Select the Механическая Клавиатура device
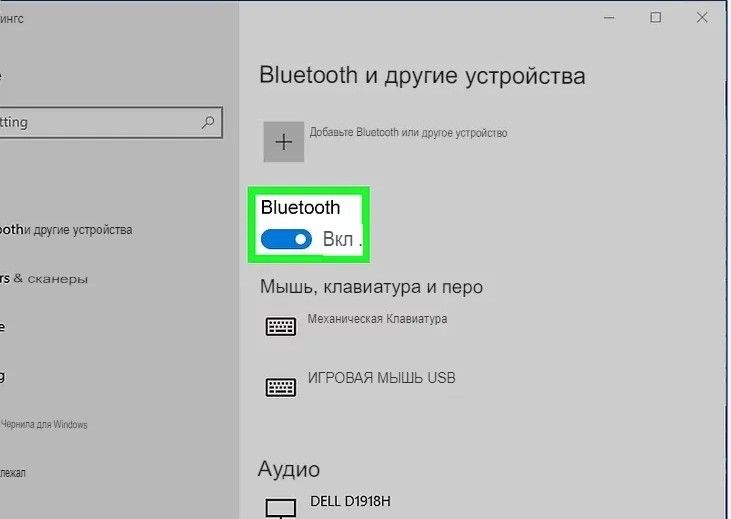Screen dimensions: 731x519 click(377, 319)
